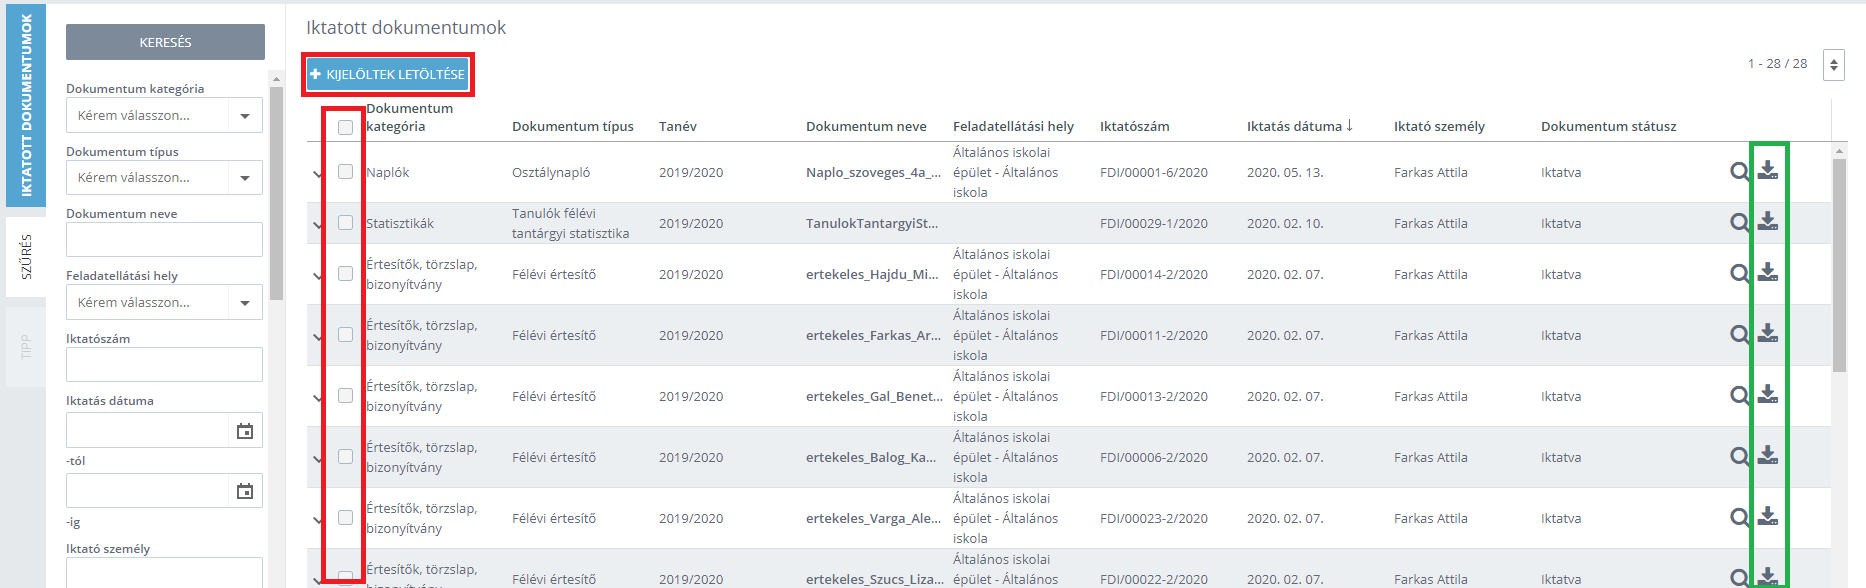Screen dimensions: 1866x588
Task: Open preview for ertekeles_Gal_Benet document
Action: (1740, 396)
